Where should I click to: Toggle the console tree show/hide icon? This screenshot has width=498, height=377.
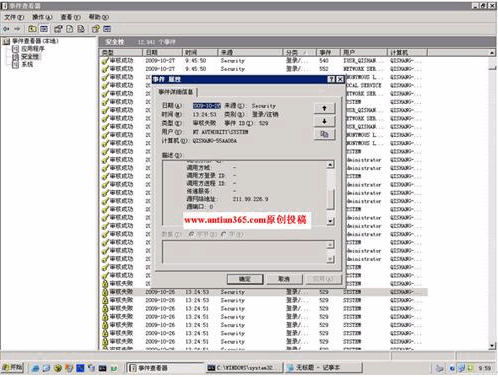click(x=44, y=29)
